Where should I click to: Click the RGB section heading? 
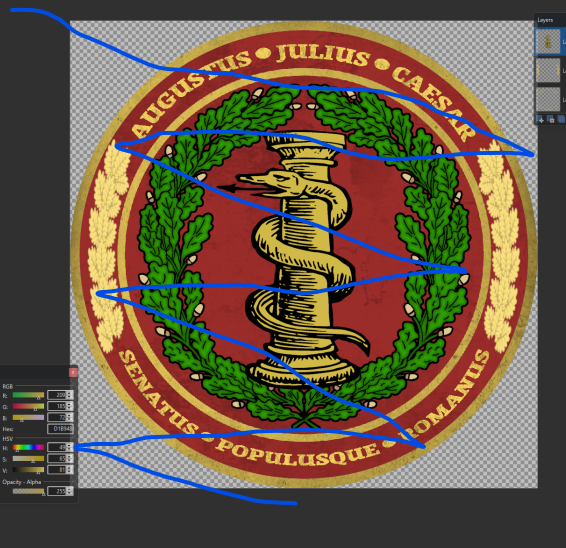tap(8, 386)
